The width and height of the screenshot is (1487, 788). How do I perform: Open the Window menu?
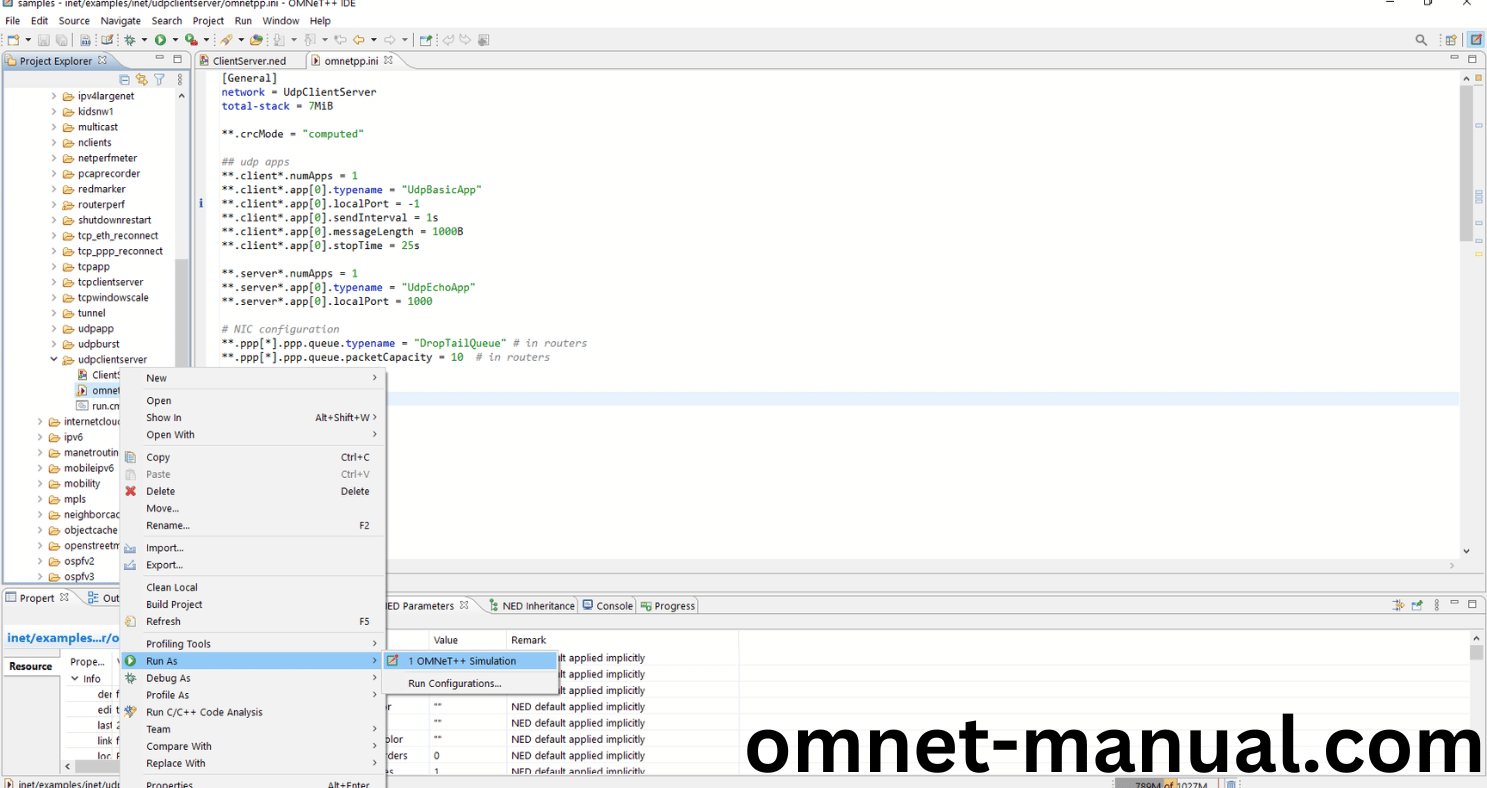click(280, 20)
